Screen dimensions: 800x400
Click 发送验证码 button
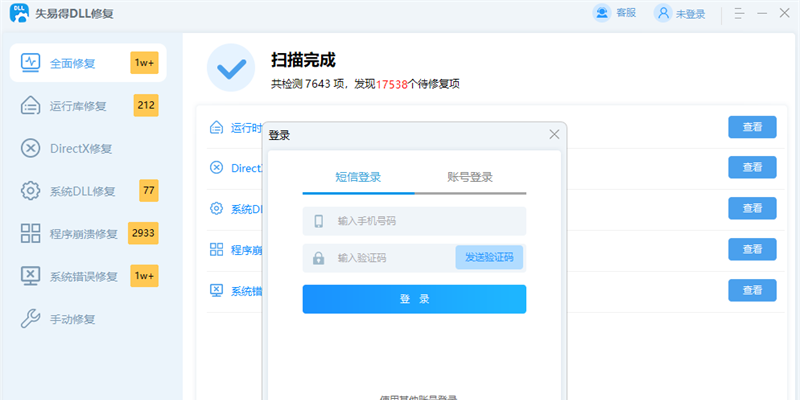coord(489,257)
